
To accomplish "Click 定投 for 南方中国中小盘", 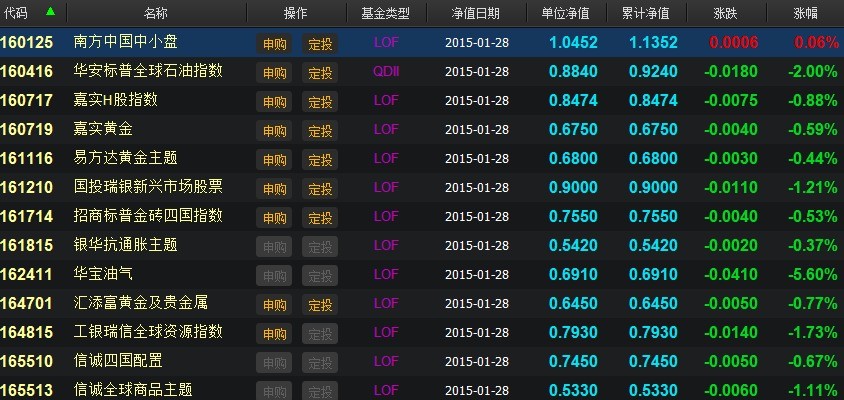I will click(x=320, y=44).
